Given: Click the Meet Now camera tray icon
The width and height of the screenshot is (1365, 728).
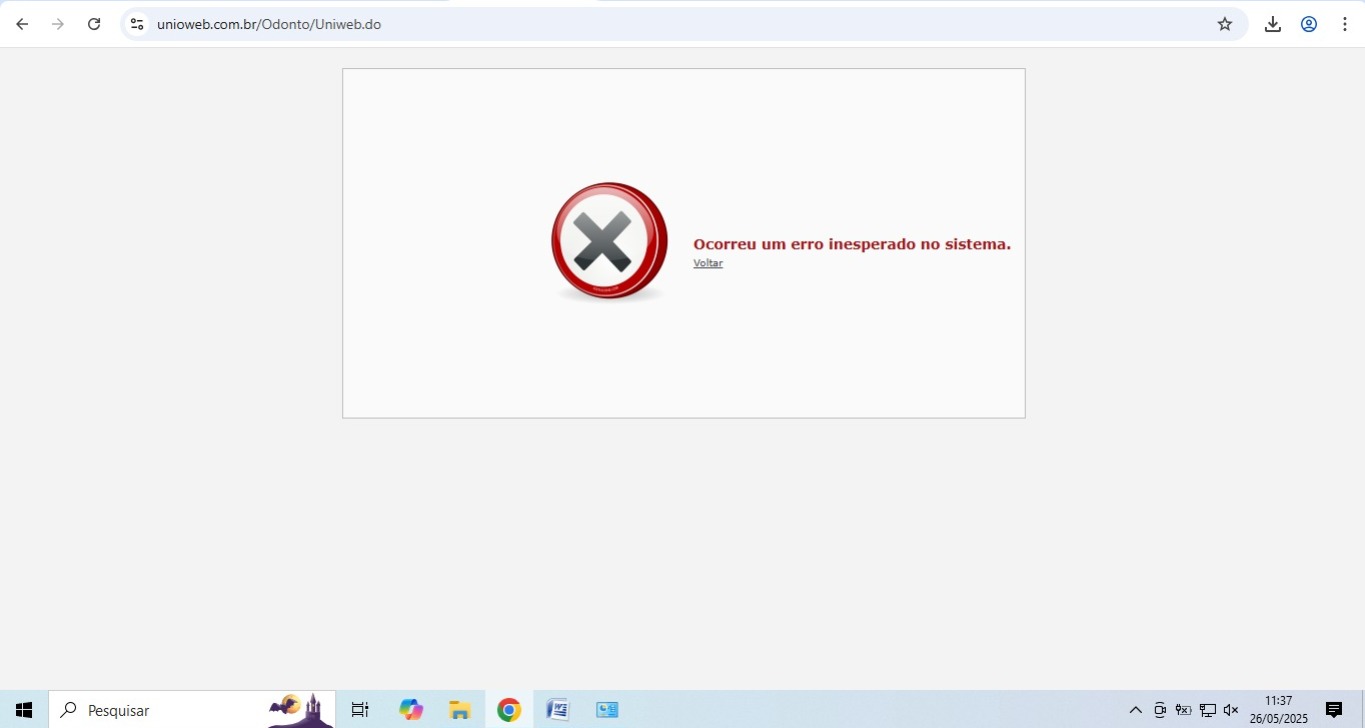Looking at the screenshot, I should (1160, 710).
